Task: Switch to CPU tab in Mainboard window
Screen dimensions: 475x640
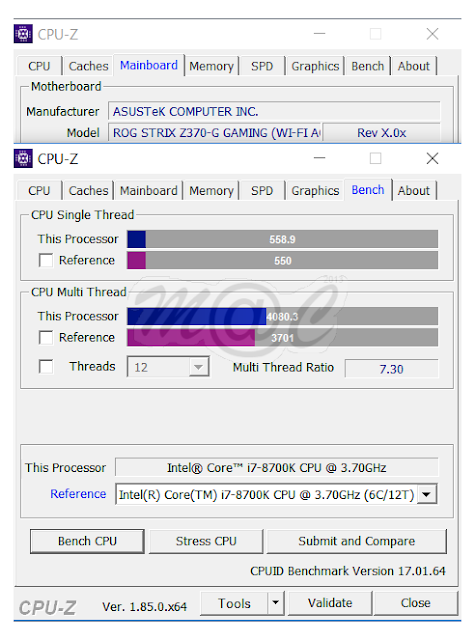Action: (x=39, y=66)
